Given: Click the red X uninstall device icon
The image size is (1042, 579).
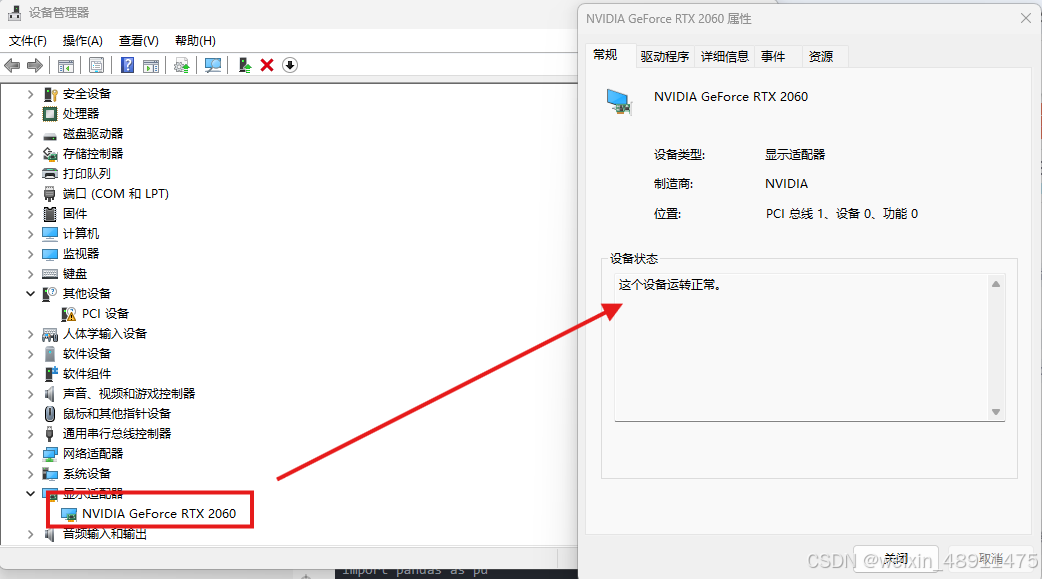Looking at the screenshot, I should coord(267,65).
